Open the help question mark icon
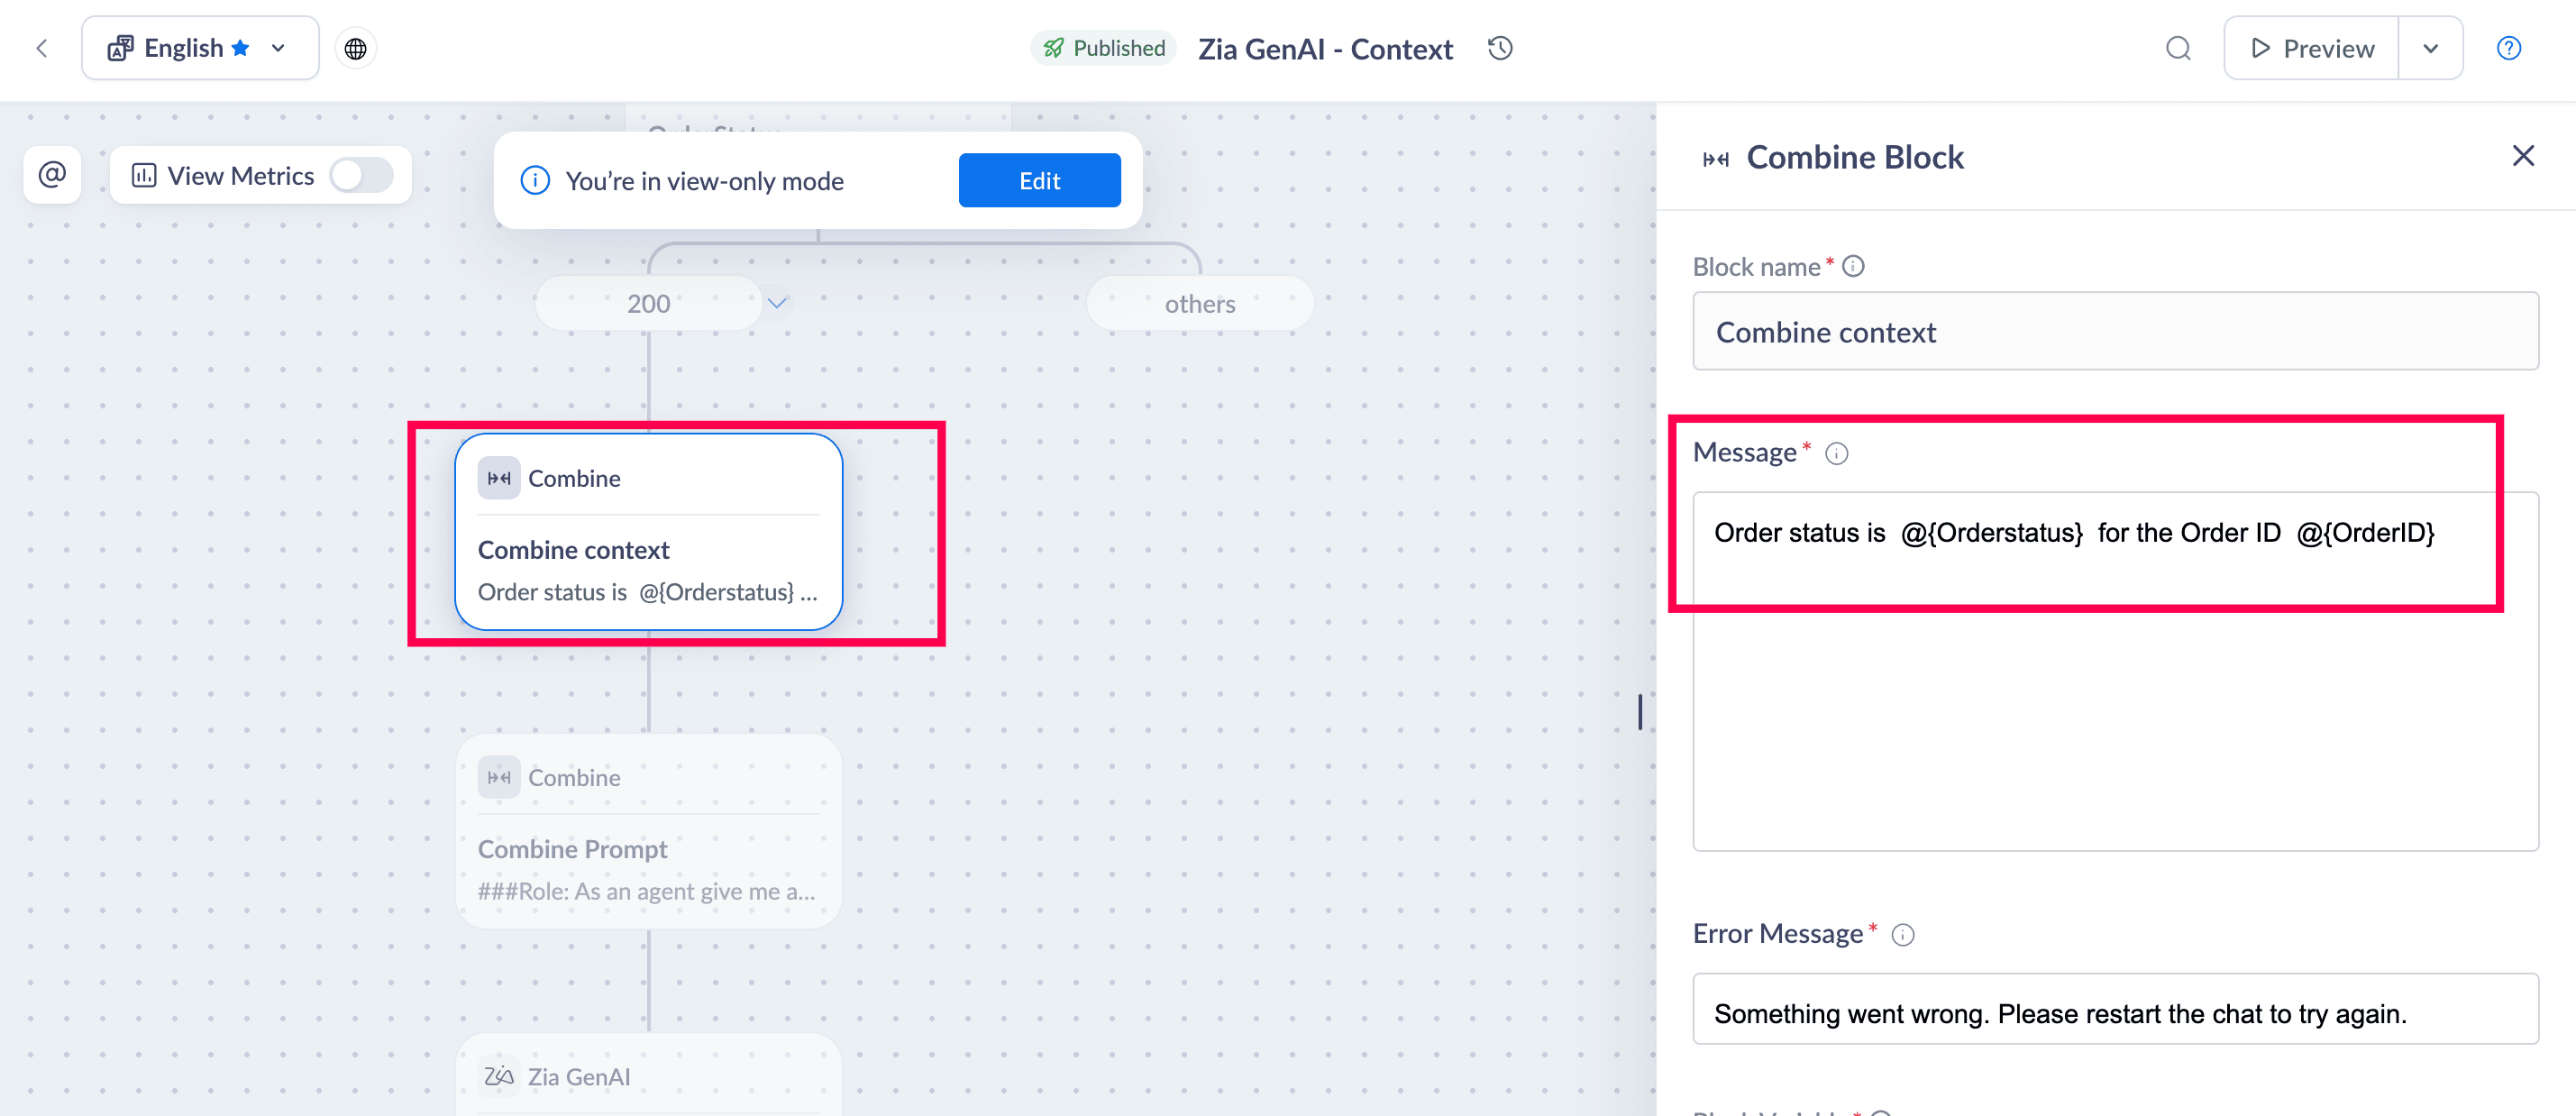 click(2509, 48)
